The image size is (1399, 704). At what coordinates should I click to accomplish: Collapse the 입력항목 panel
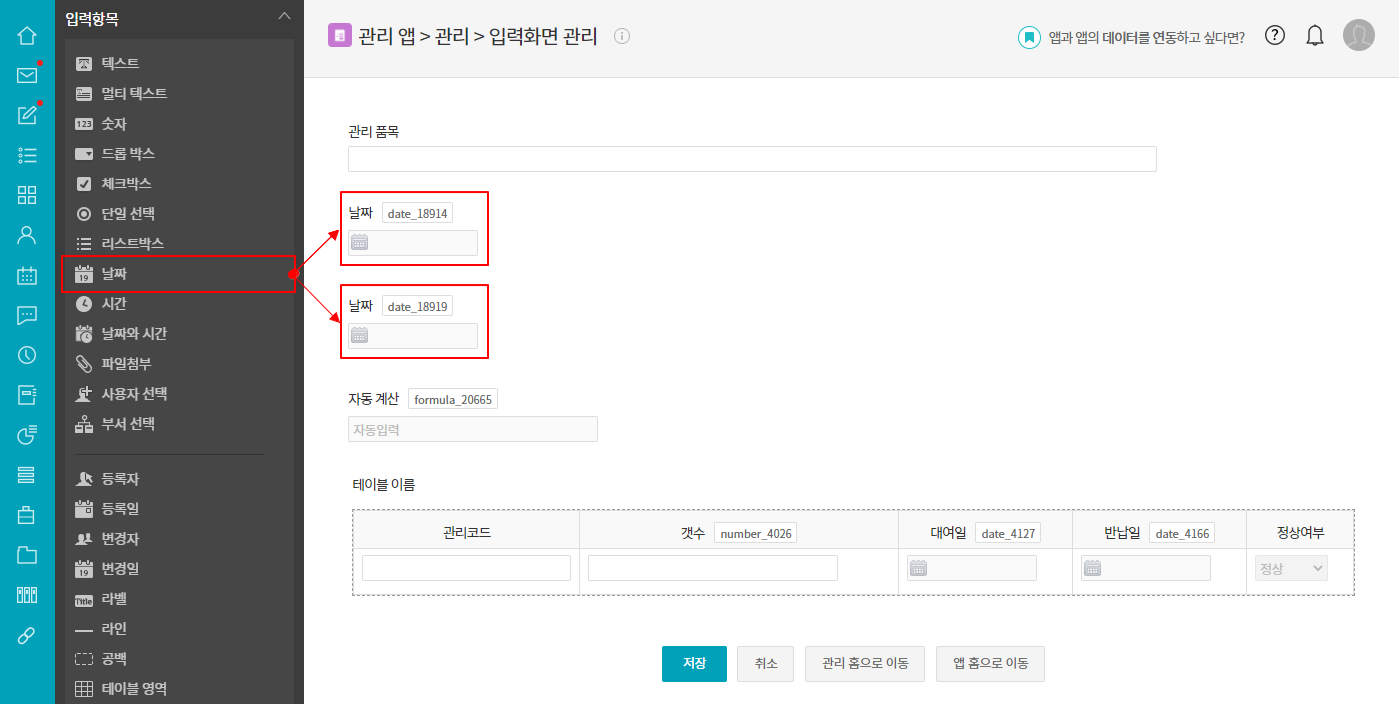(284, 17)
